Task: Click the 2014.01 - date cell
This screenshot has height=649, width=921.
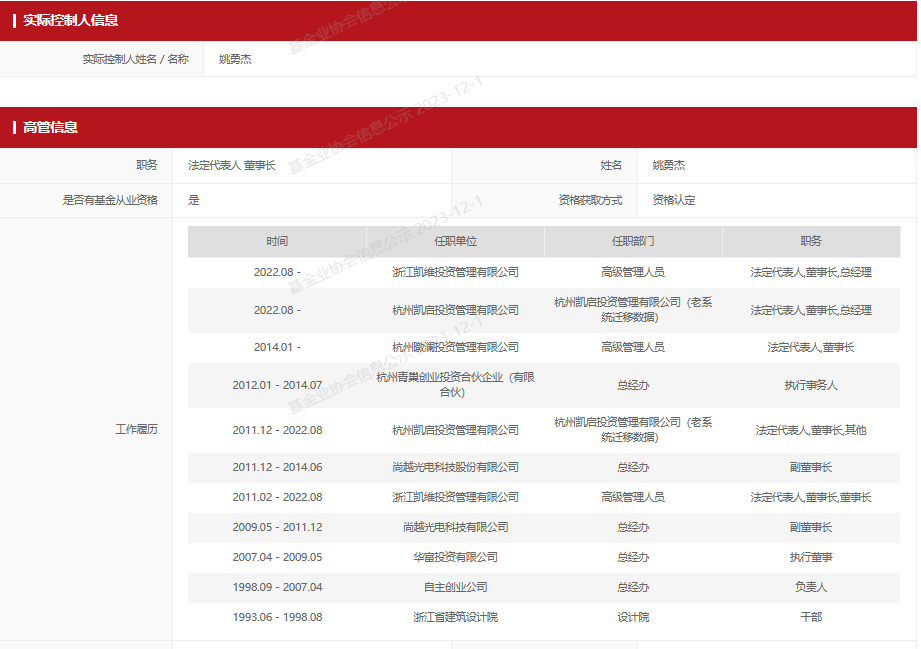Action: tap(277, 348)
